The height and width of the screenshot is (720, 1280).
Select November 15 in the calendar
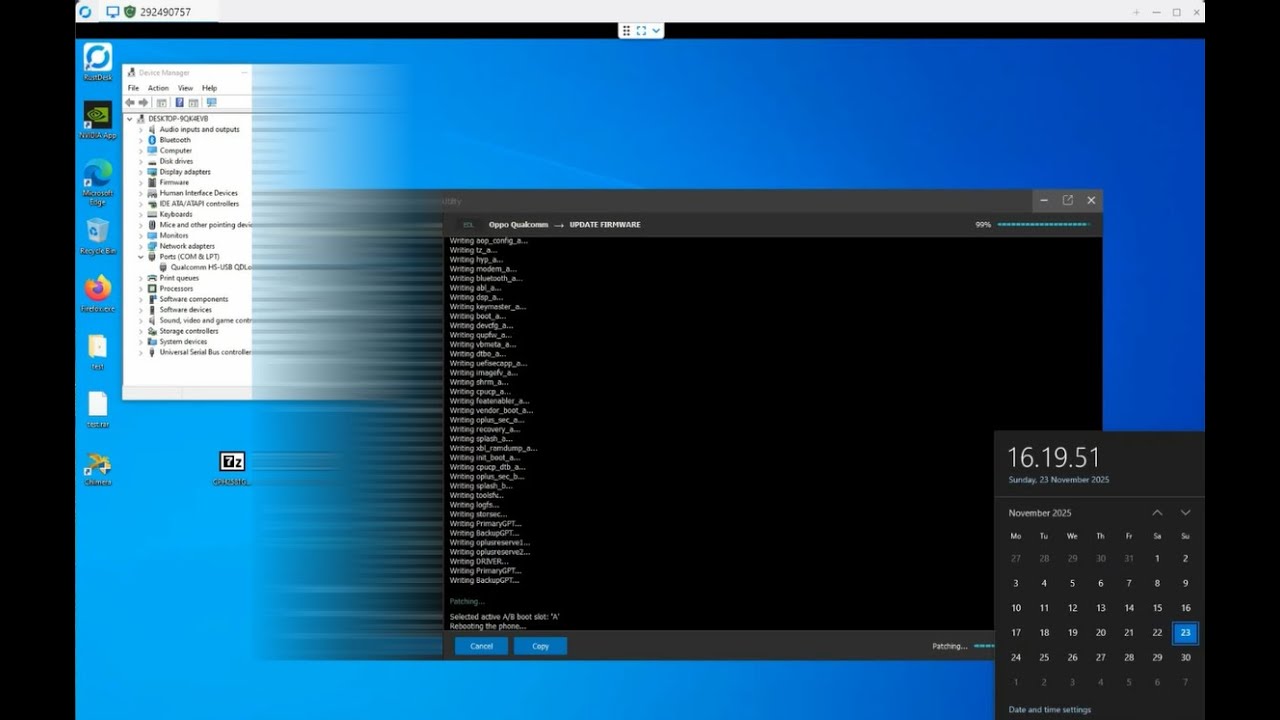pos(1157,608)
